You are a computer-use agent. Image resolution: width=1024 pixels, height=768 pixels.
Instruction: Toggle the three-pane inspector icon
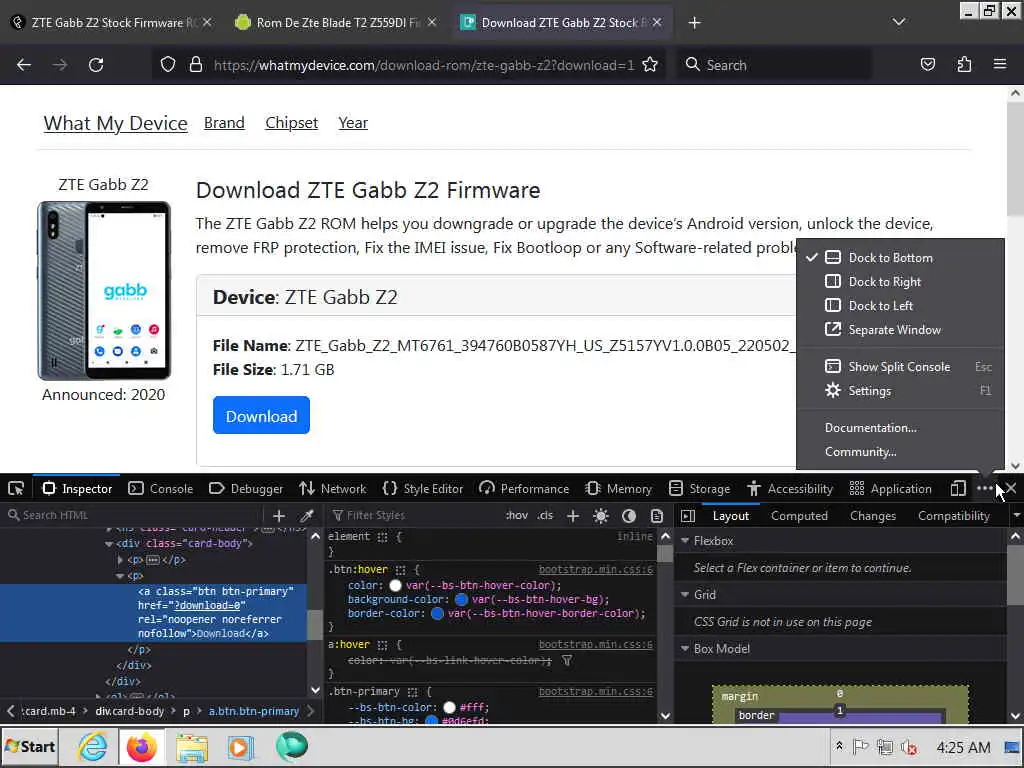pyautogui.click(x=688, y=515)
